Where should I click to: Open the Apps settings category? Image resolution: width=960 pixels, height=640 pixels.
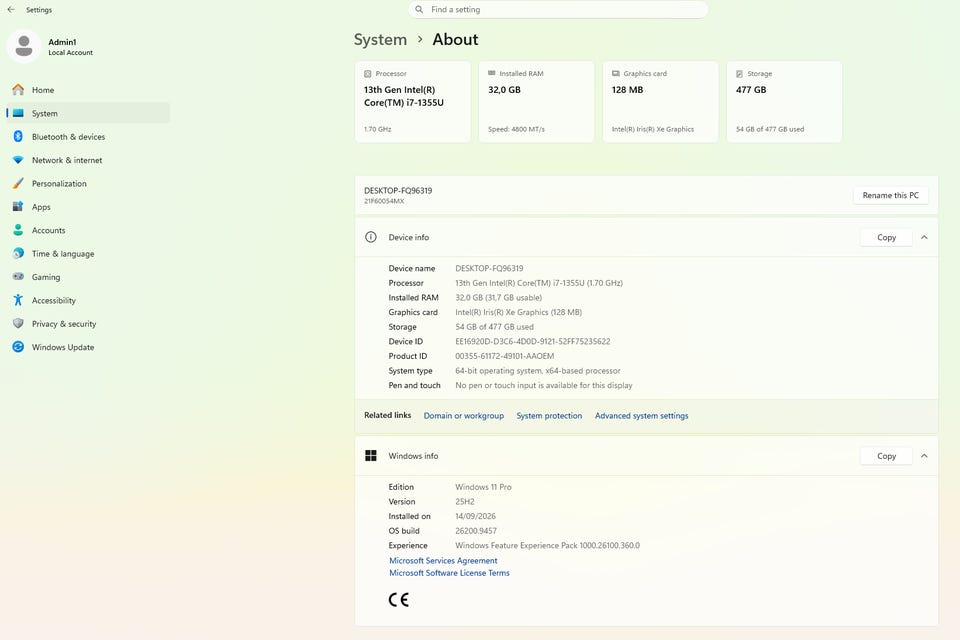click(x=88, y=207)
